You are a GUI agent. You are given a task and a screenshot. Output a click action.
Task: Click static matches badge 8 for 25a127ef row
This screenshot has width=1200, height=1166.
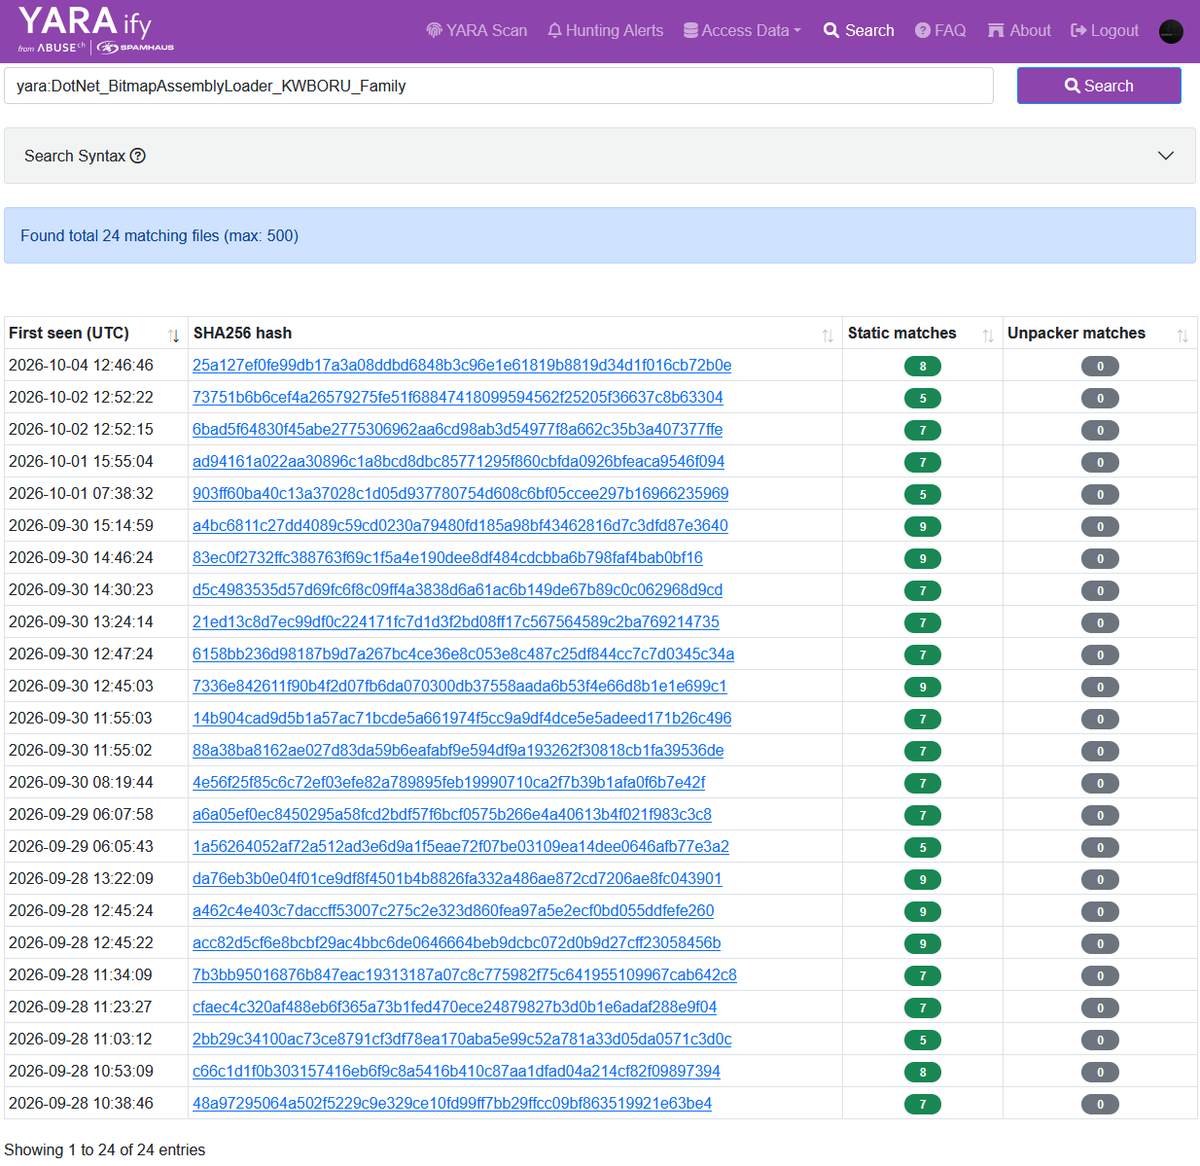[923, 366]
